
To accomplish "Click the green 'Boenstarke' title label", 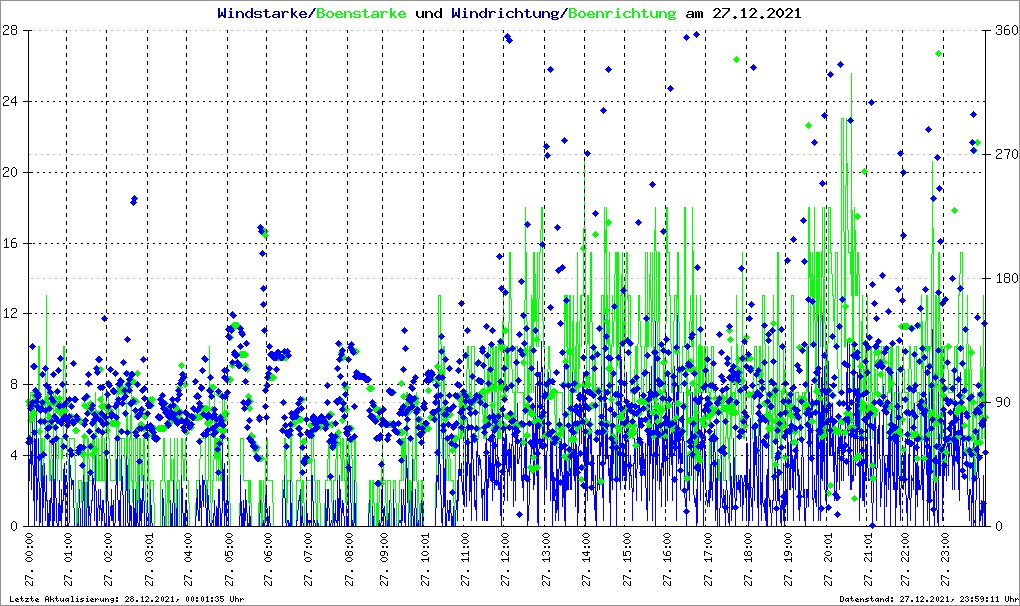I will click(x=361, y=14).
